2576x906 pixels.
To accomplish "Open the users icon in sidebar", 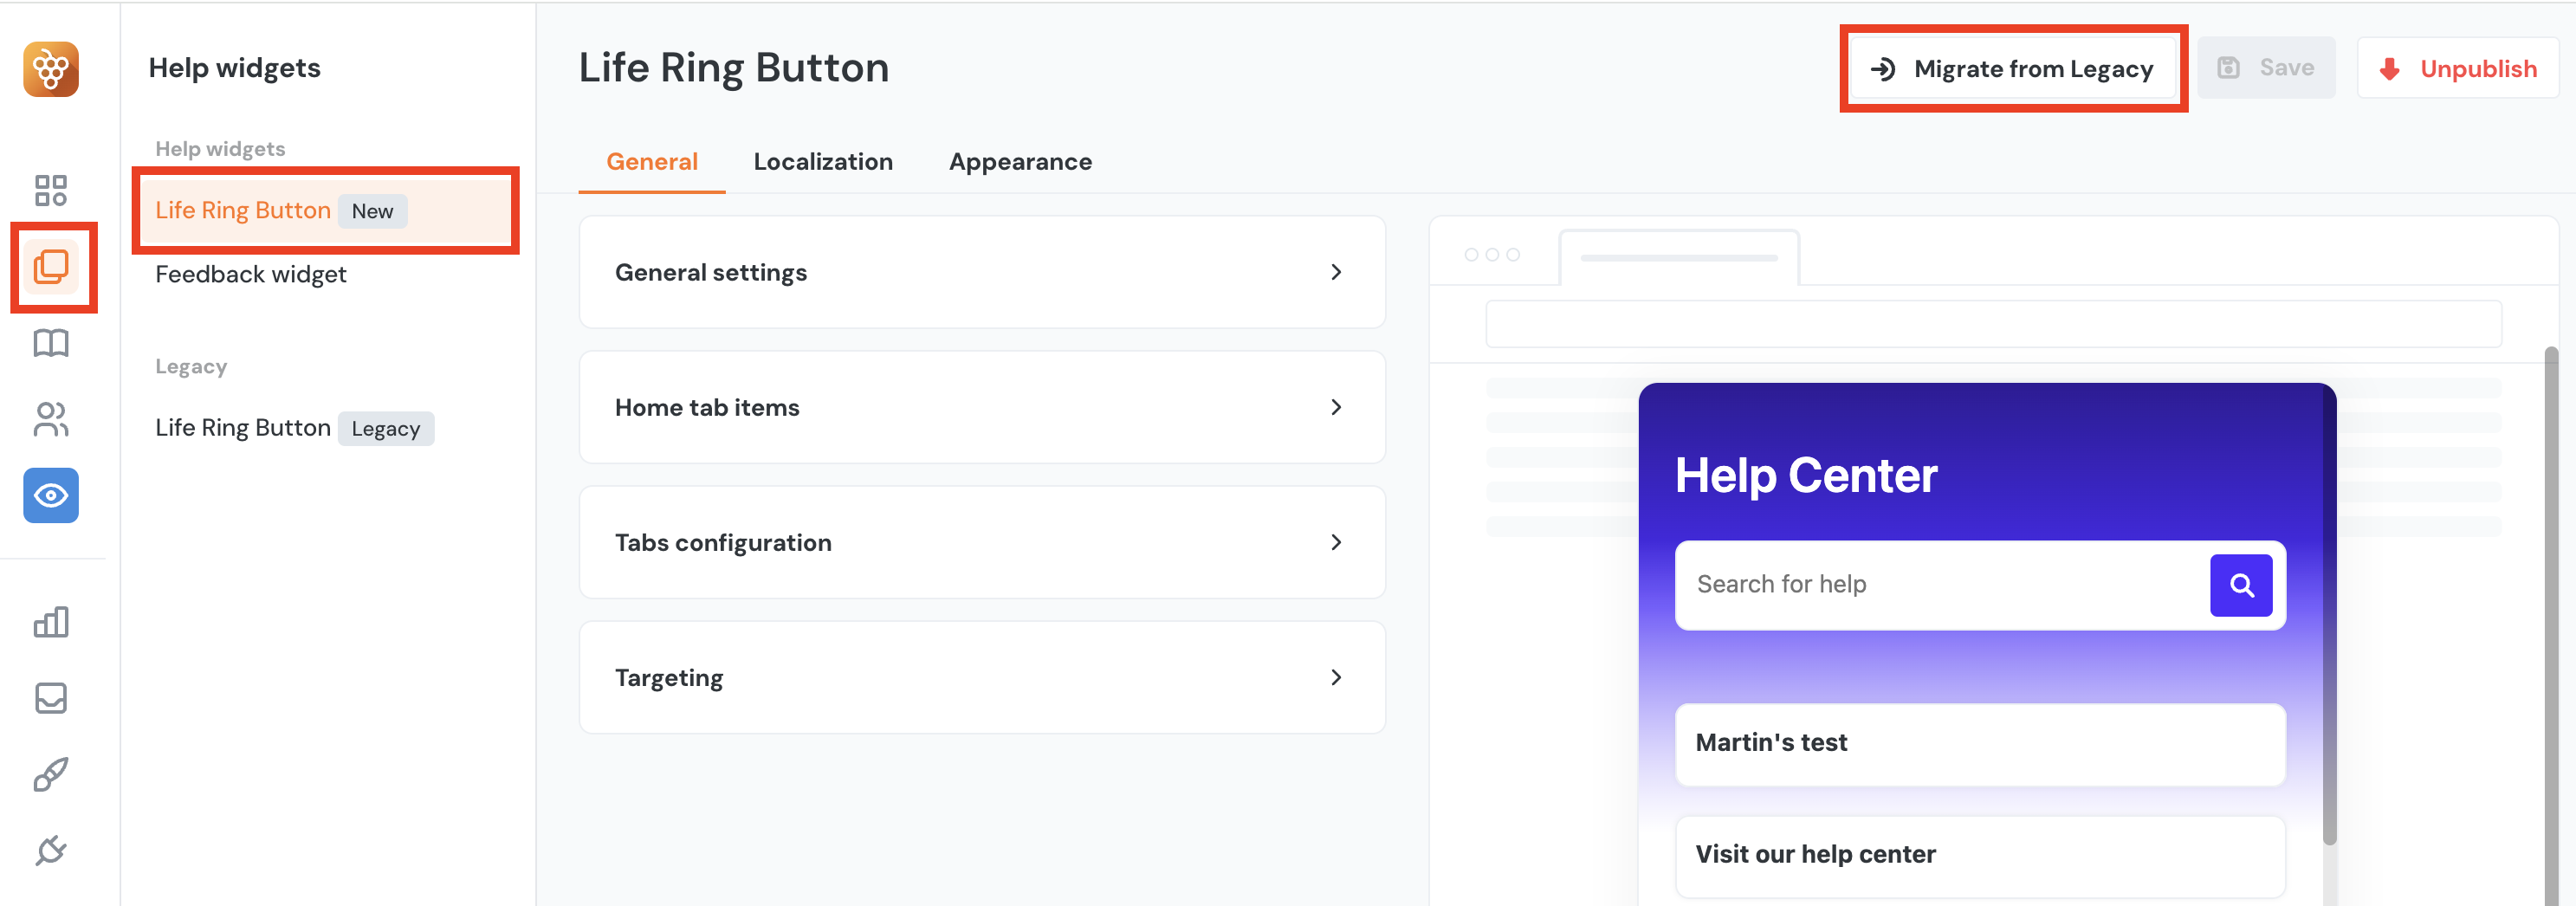I will (51, 419).
